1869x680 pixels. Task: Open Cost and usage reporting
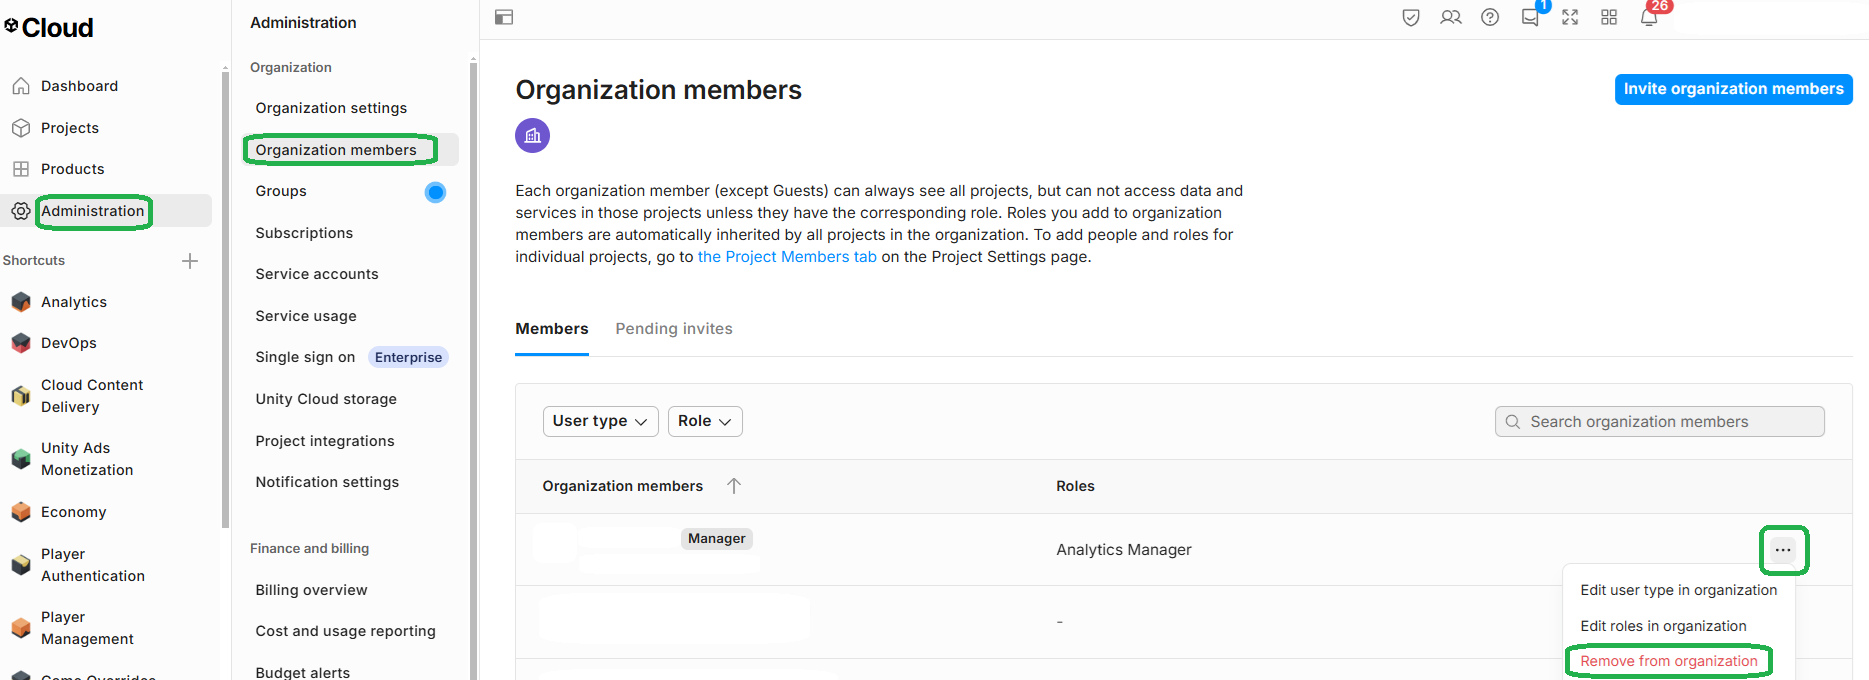click(x=345, y=631)
